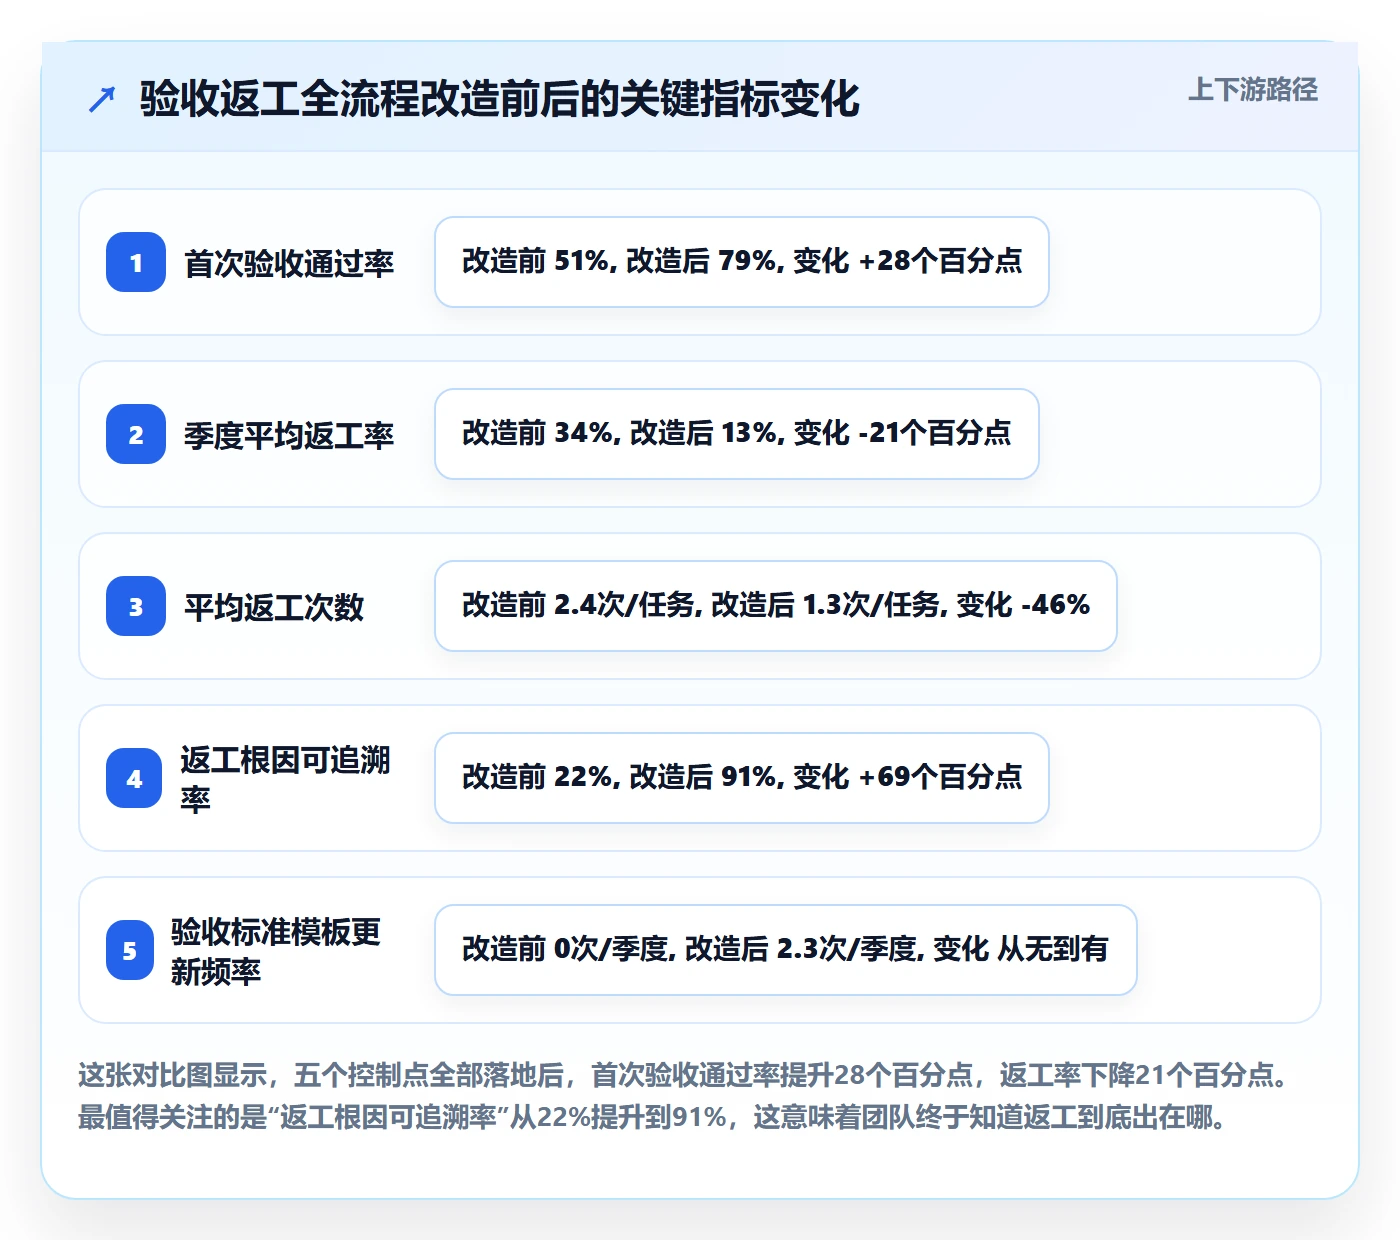Screen dimensions: 1400x1240
Task: Select the 验收标准模板更新频率 metric label
Action: coord(276,951)
